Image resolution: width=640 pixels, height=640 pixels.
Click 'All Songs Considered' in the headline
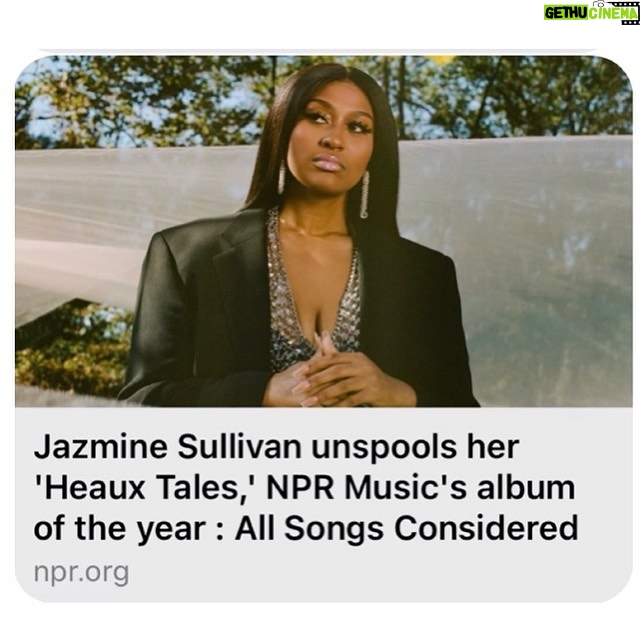(x=406, y=528)
